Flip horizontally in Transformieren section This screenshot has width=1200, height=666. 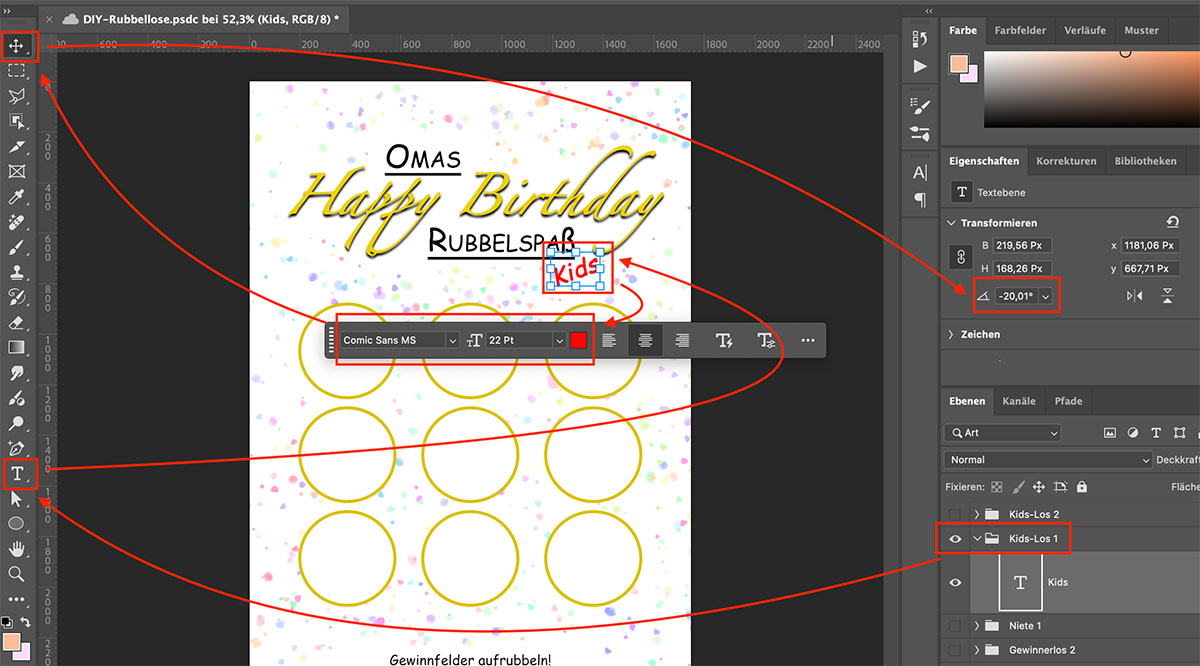pos(1134,296)
